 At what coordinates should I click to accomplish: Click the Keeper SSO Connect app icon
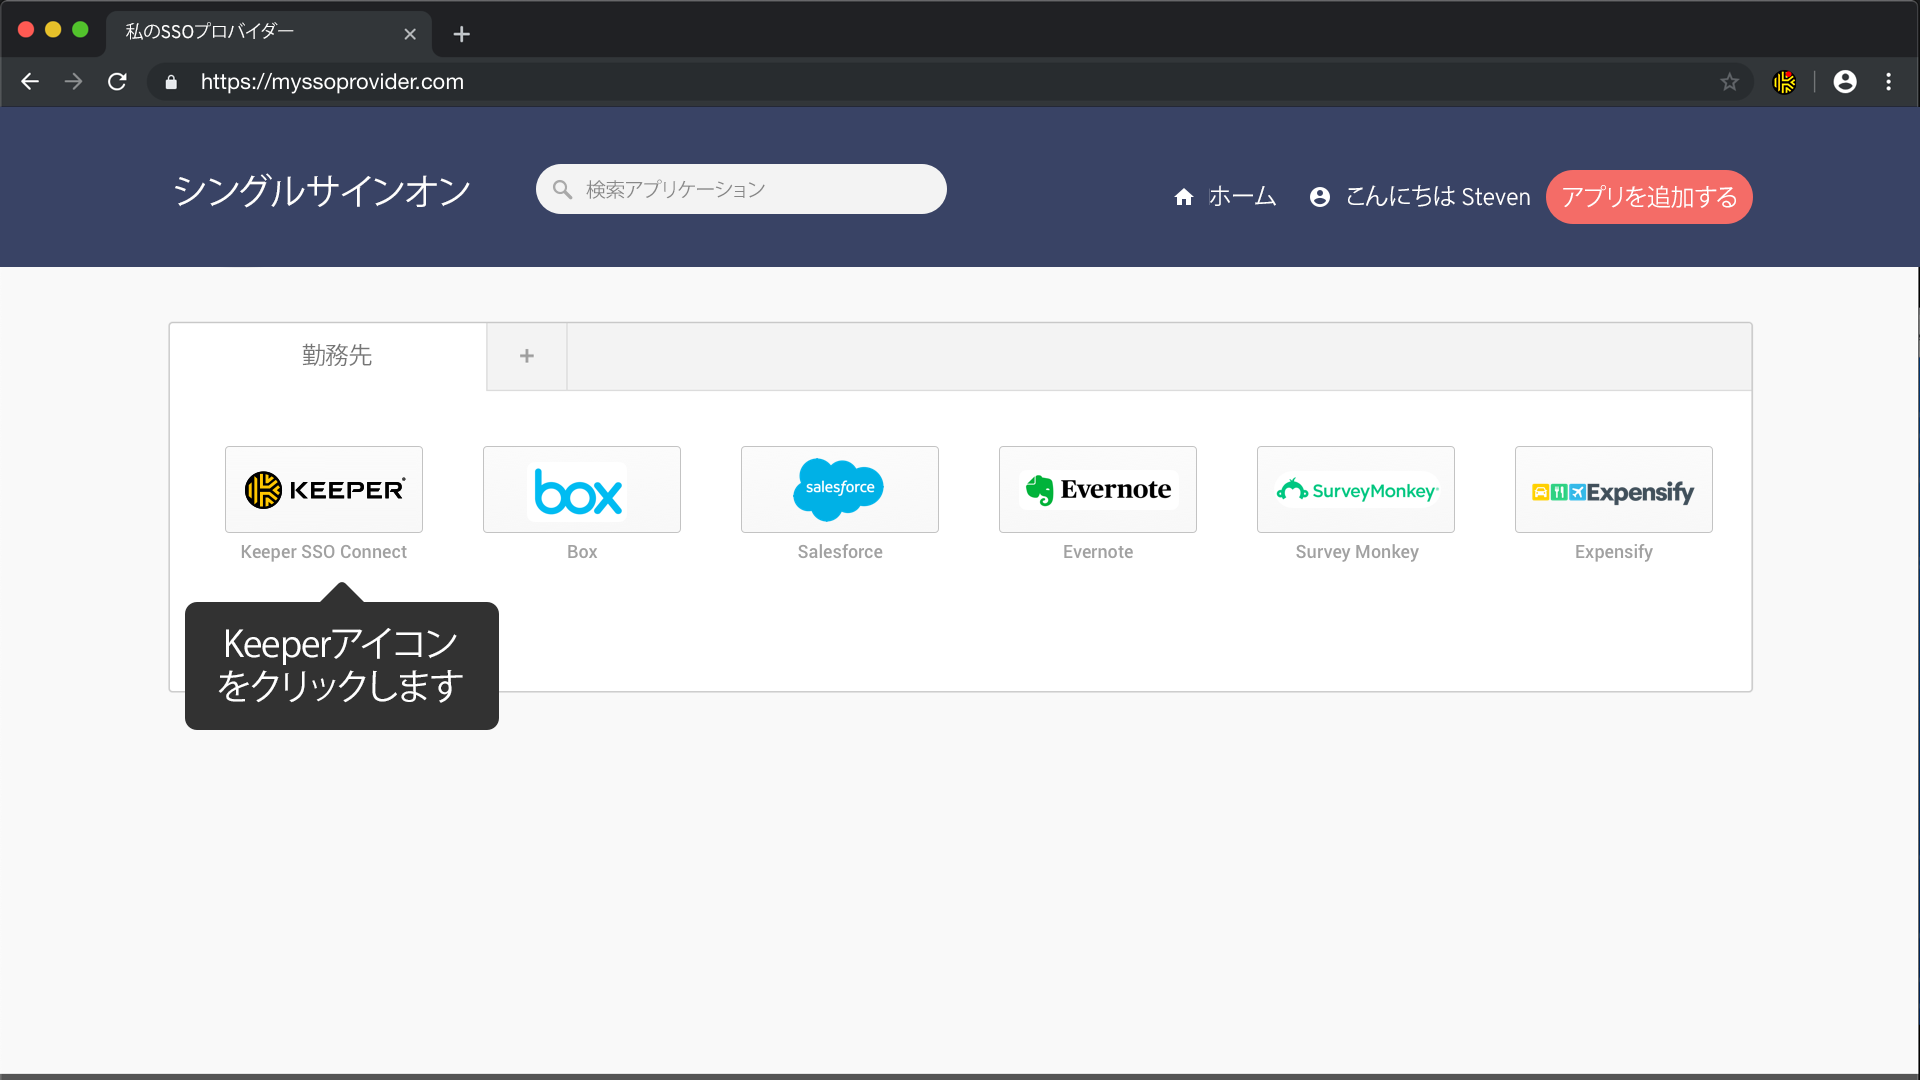(x=323, y=489)
